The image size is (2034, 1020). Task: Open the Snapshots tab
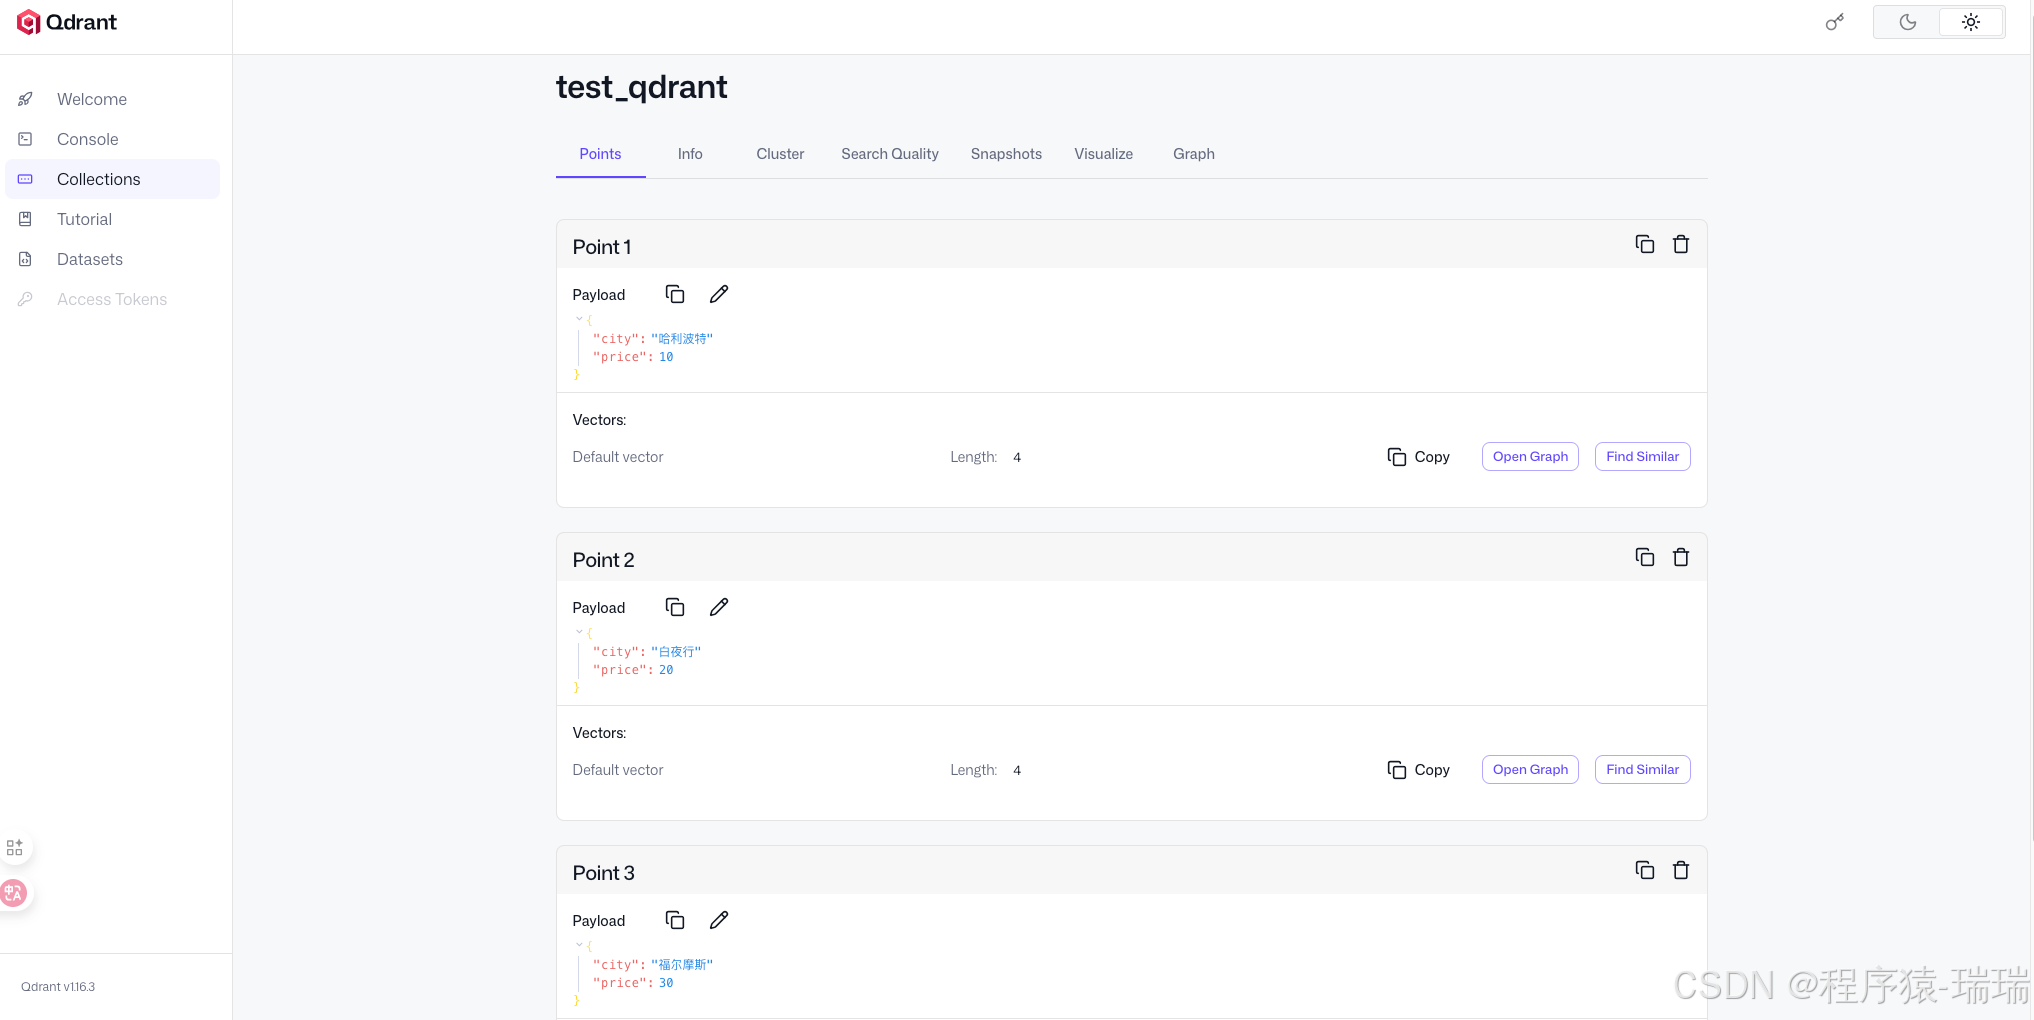pos(1006,154)
